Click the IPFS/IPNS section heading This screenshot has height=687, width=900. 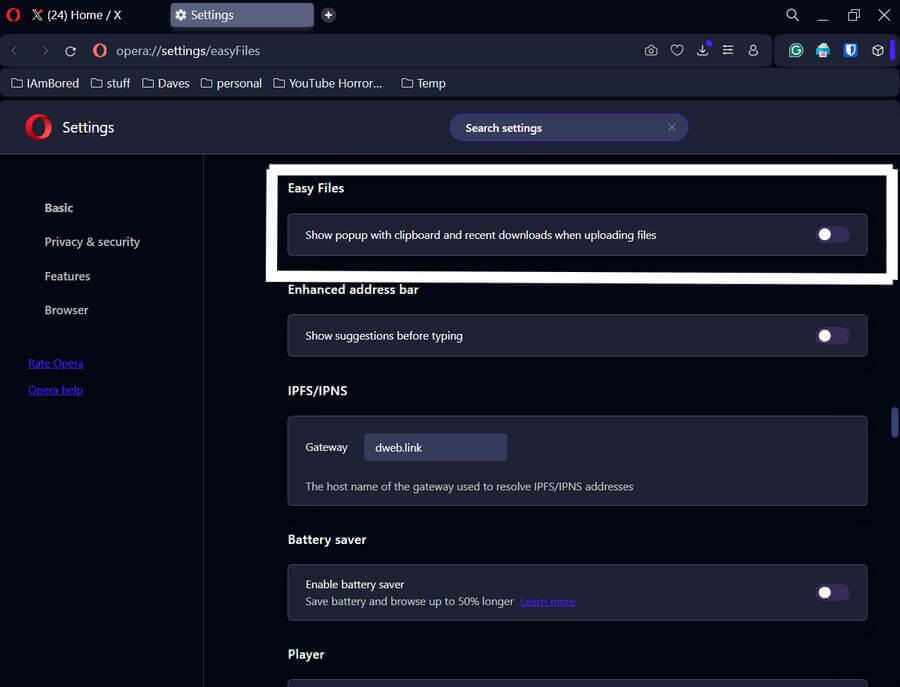click(317, 391)
